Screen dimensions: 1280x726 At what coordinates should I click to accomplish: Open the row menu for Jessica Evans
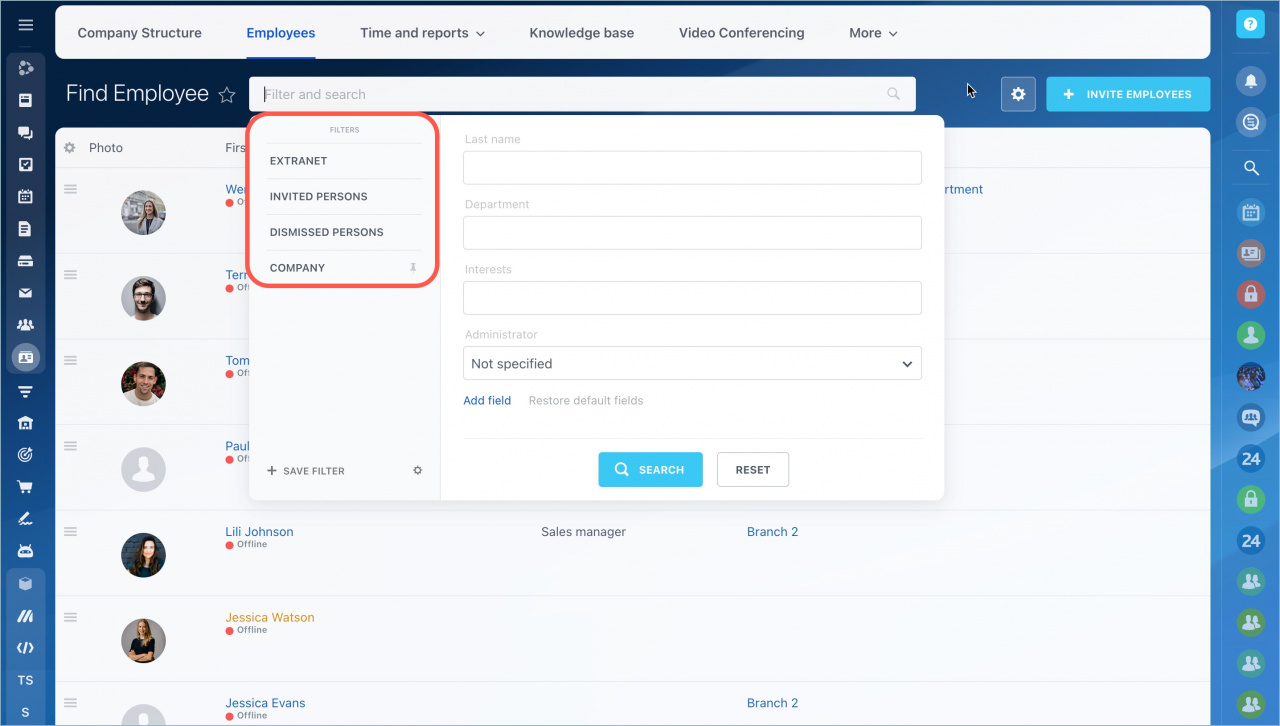[x=71, y=703]
